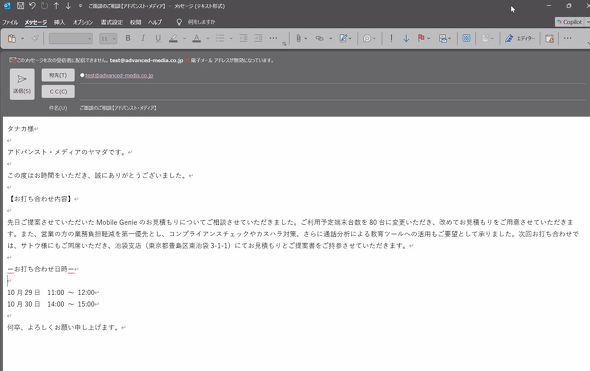Expand the font color palette arrow
590x371 pixels.
click(208, 38)
